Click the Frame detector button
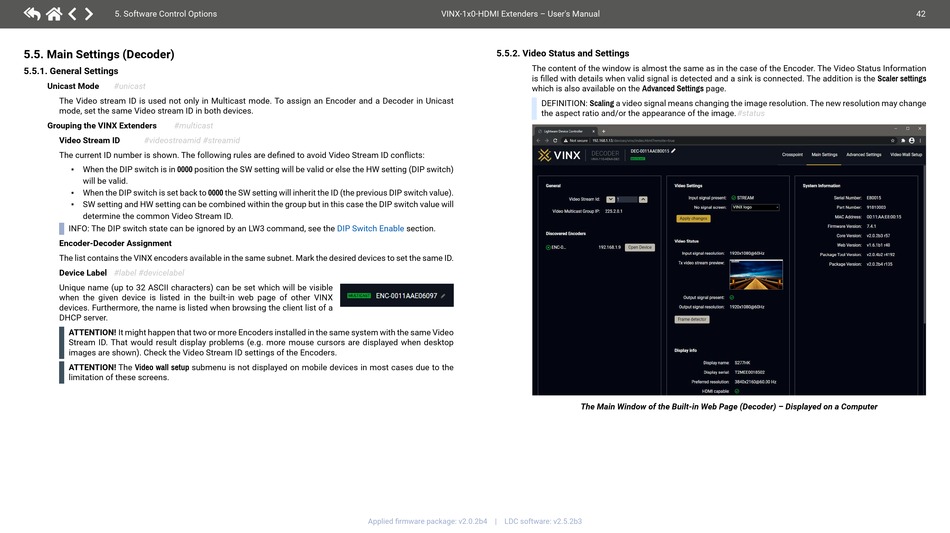 coord(692,319)
